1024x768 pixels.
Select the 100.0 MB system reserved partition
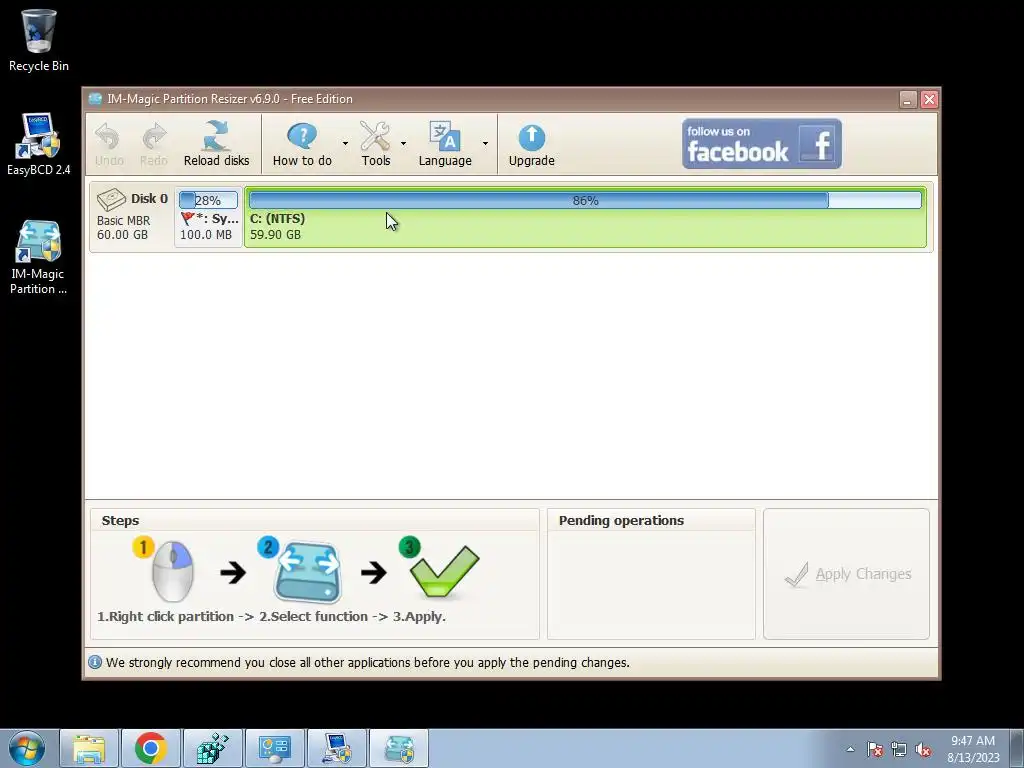click(x=208, y=217)
